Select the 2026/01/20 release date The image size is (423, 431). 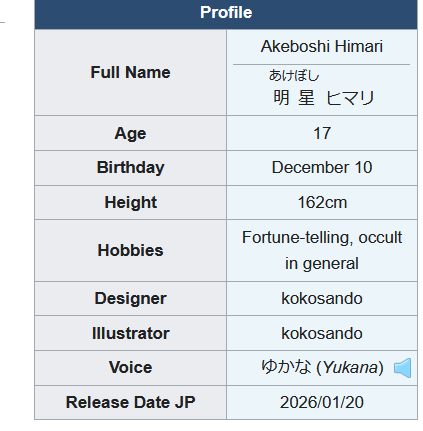[322, 402]
